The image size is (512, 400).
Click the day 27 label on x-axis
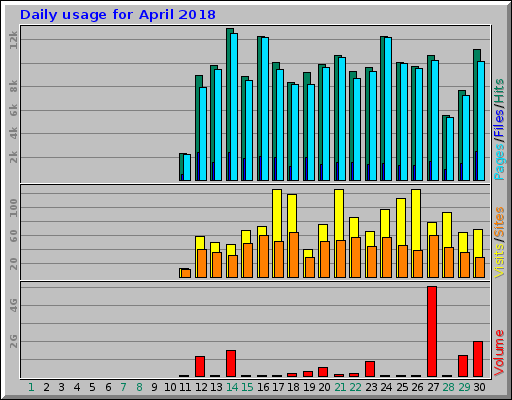(433, 387)
